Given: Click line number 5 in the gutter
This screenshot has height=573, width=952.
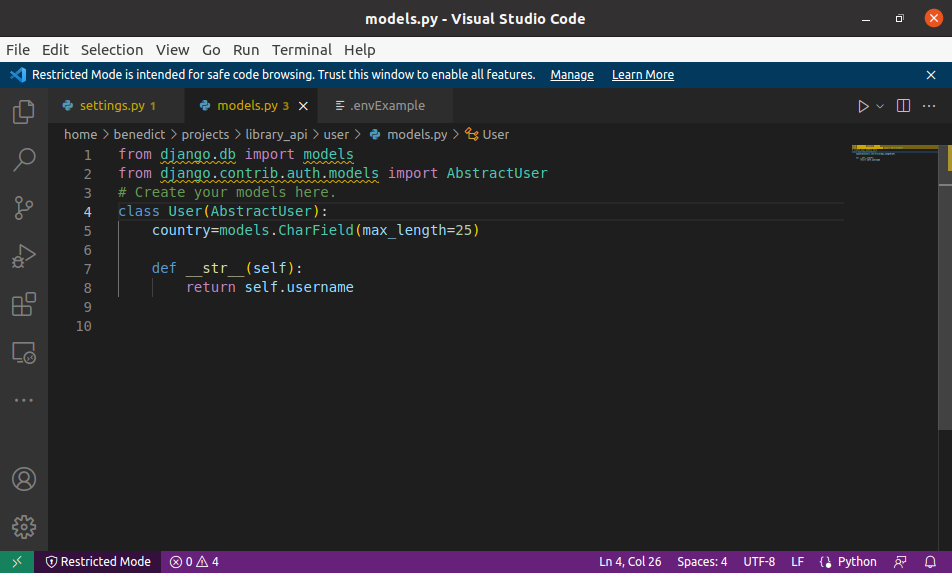Looking at the screenshot, I should pyautogui.click(x=87, y=231).
